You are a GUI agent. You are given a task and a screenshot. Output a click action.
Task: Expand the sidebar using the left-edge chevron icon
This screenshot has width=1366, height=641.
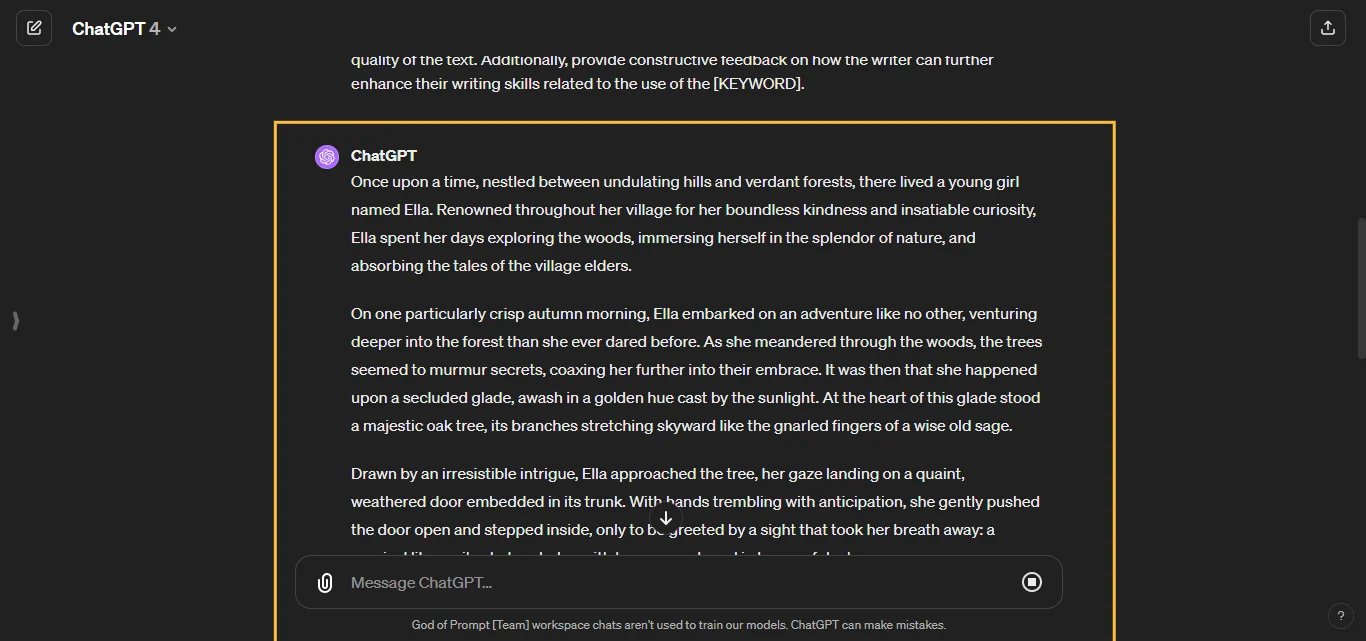click(x=15, y=321)
